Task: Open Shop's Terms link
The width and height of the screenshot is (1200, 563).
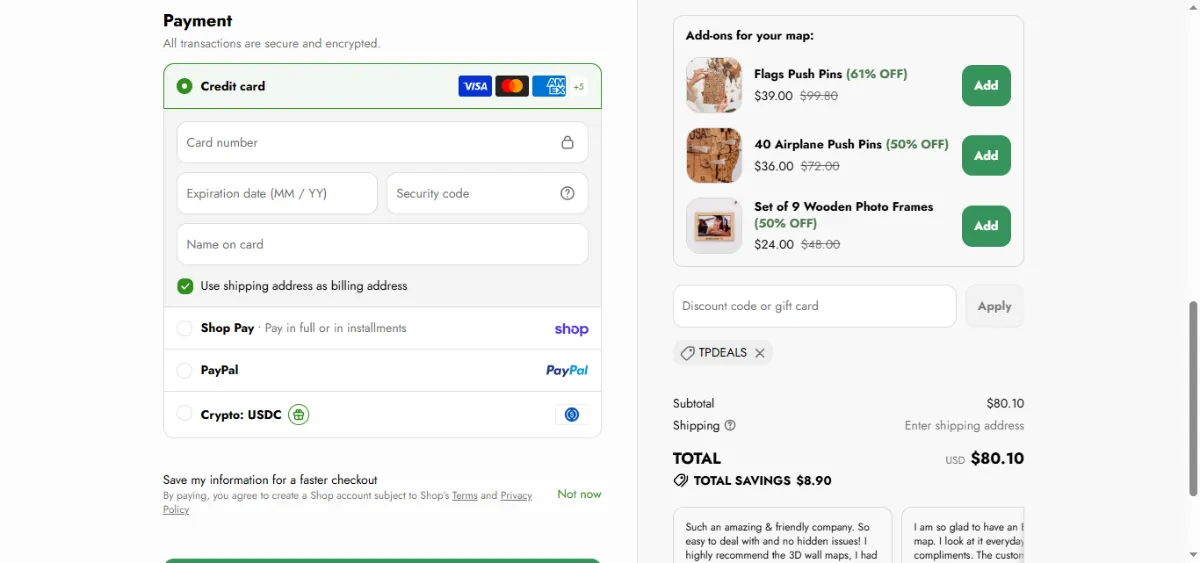Action: tap(465, 496)
